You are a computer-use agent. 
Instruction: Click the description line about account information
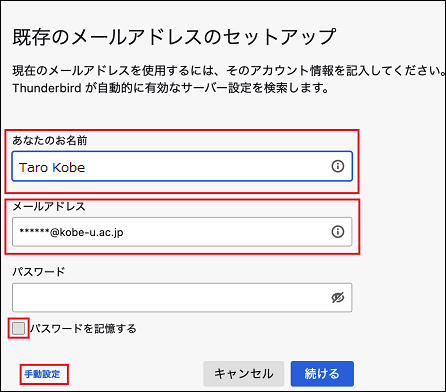pyautogui.click(x=229, y=71)
